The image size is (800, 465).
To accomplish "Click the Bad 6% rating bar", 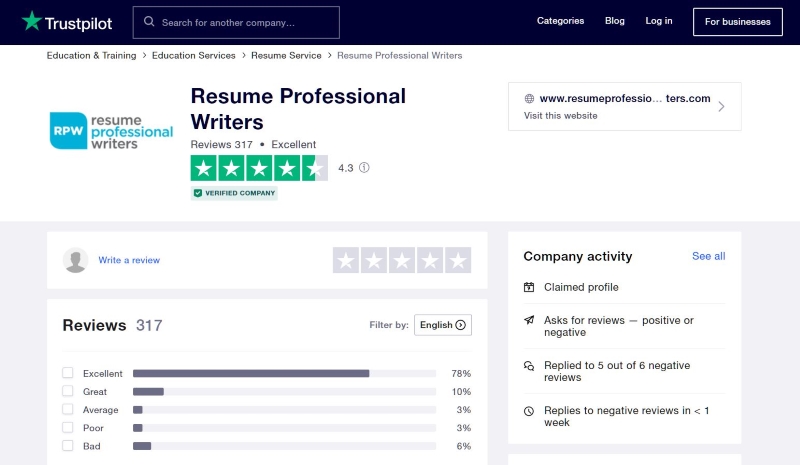I will pos(284,446).
